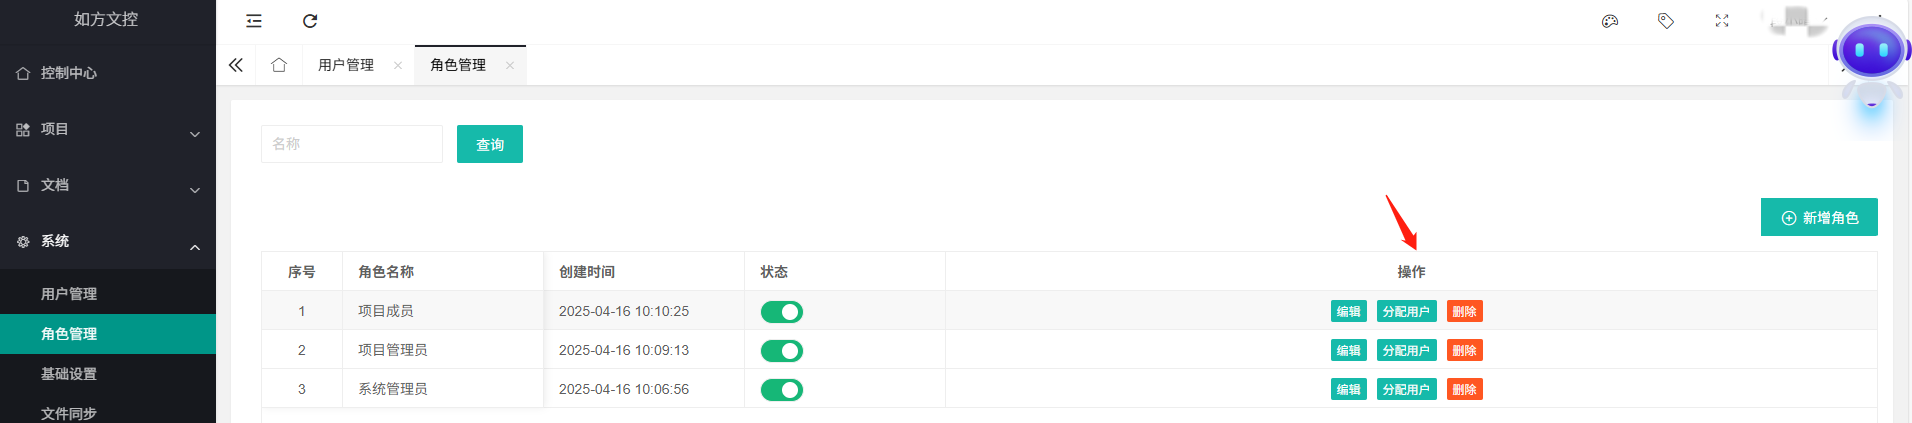This screenshot has width=1912, height=423.
Task: Open the robot assistant avatar
Action: pyautogui.click(x=1872, y=60)
